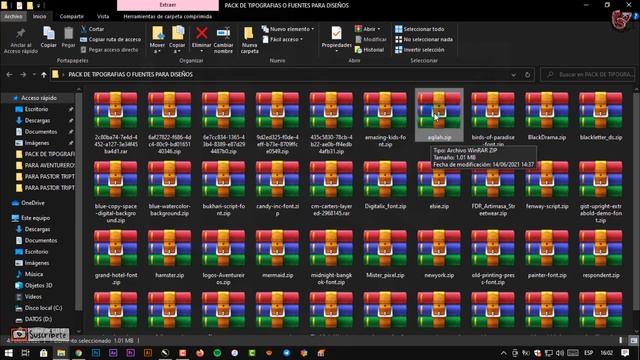Select the painter-font.zip archive
Screen dimensions: 640x360
pyautogui.click(x=547, y=254)
